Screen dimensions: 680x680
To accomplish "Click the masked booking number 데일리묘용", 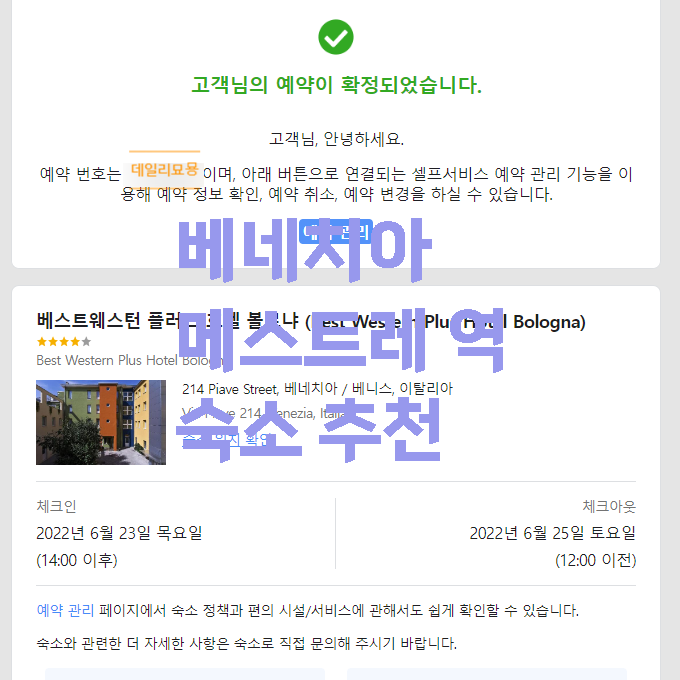I will (164, 170).
